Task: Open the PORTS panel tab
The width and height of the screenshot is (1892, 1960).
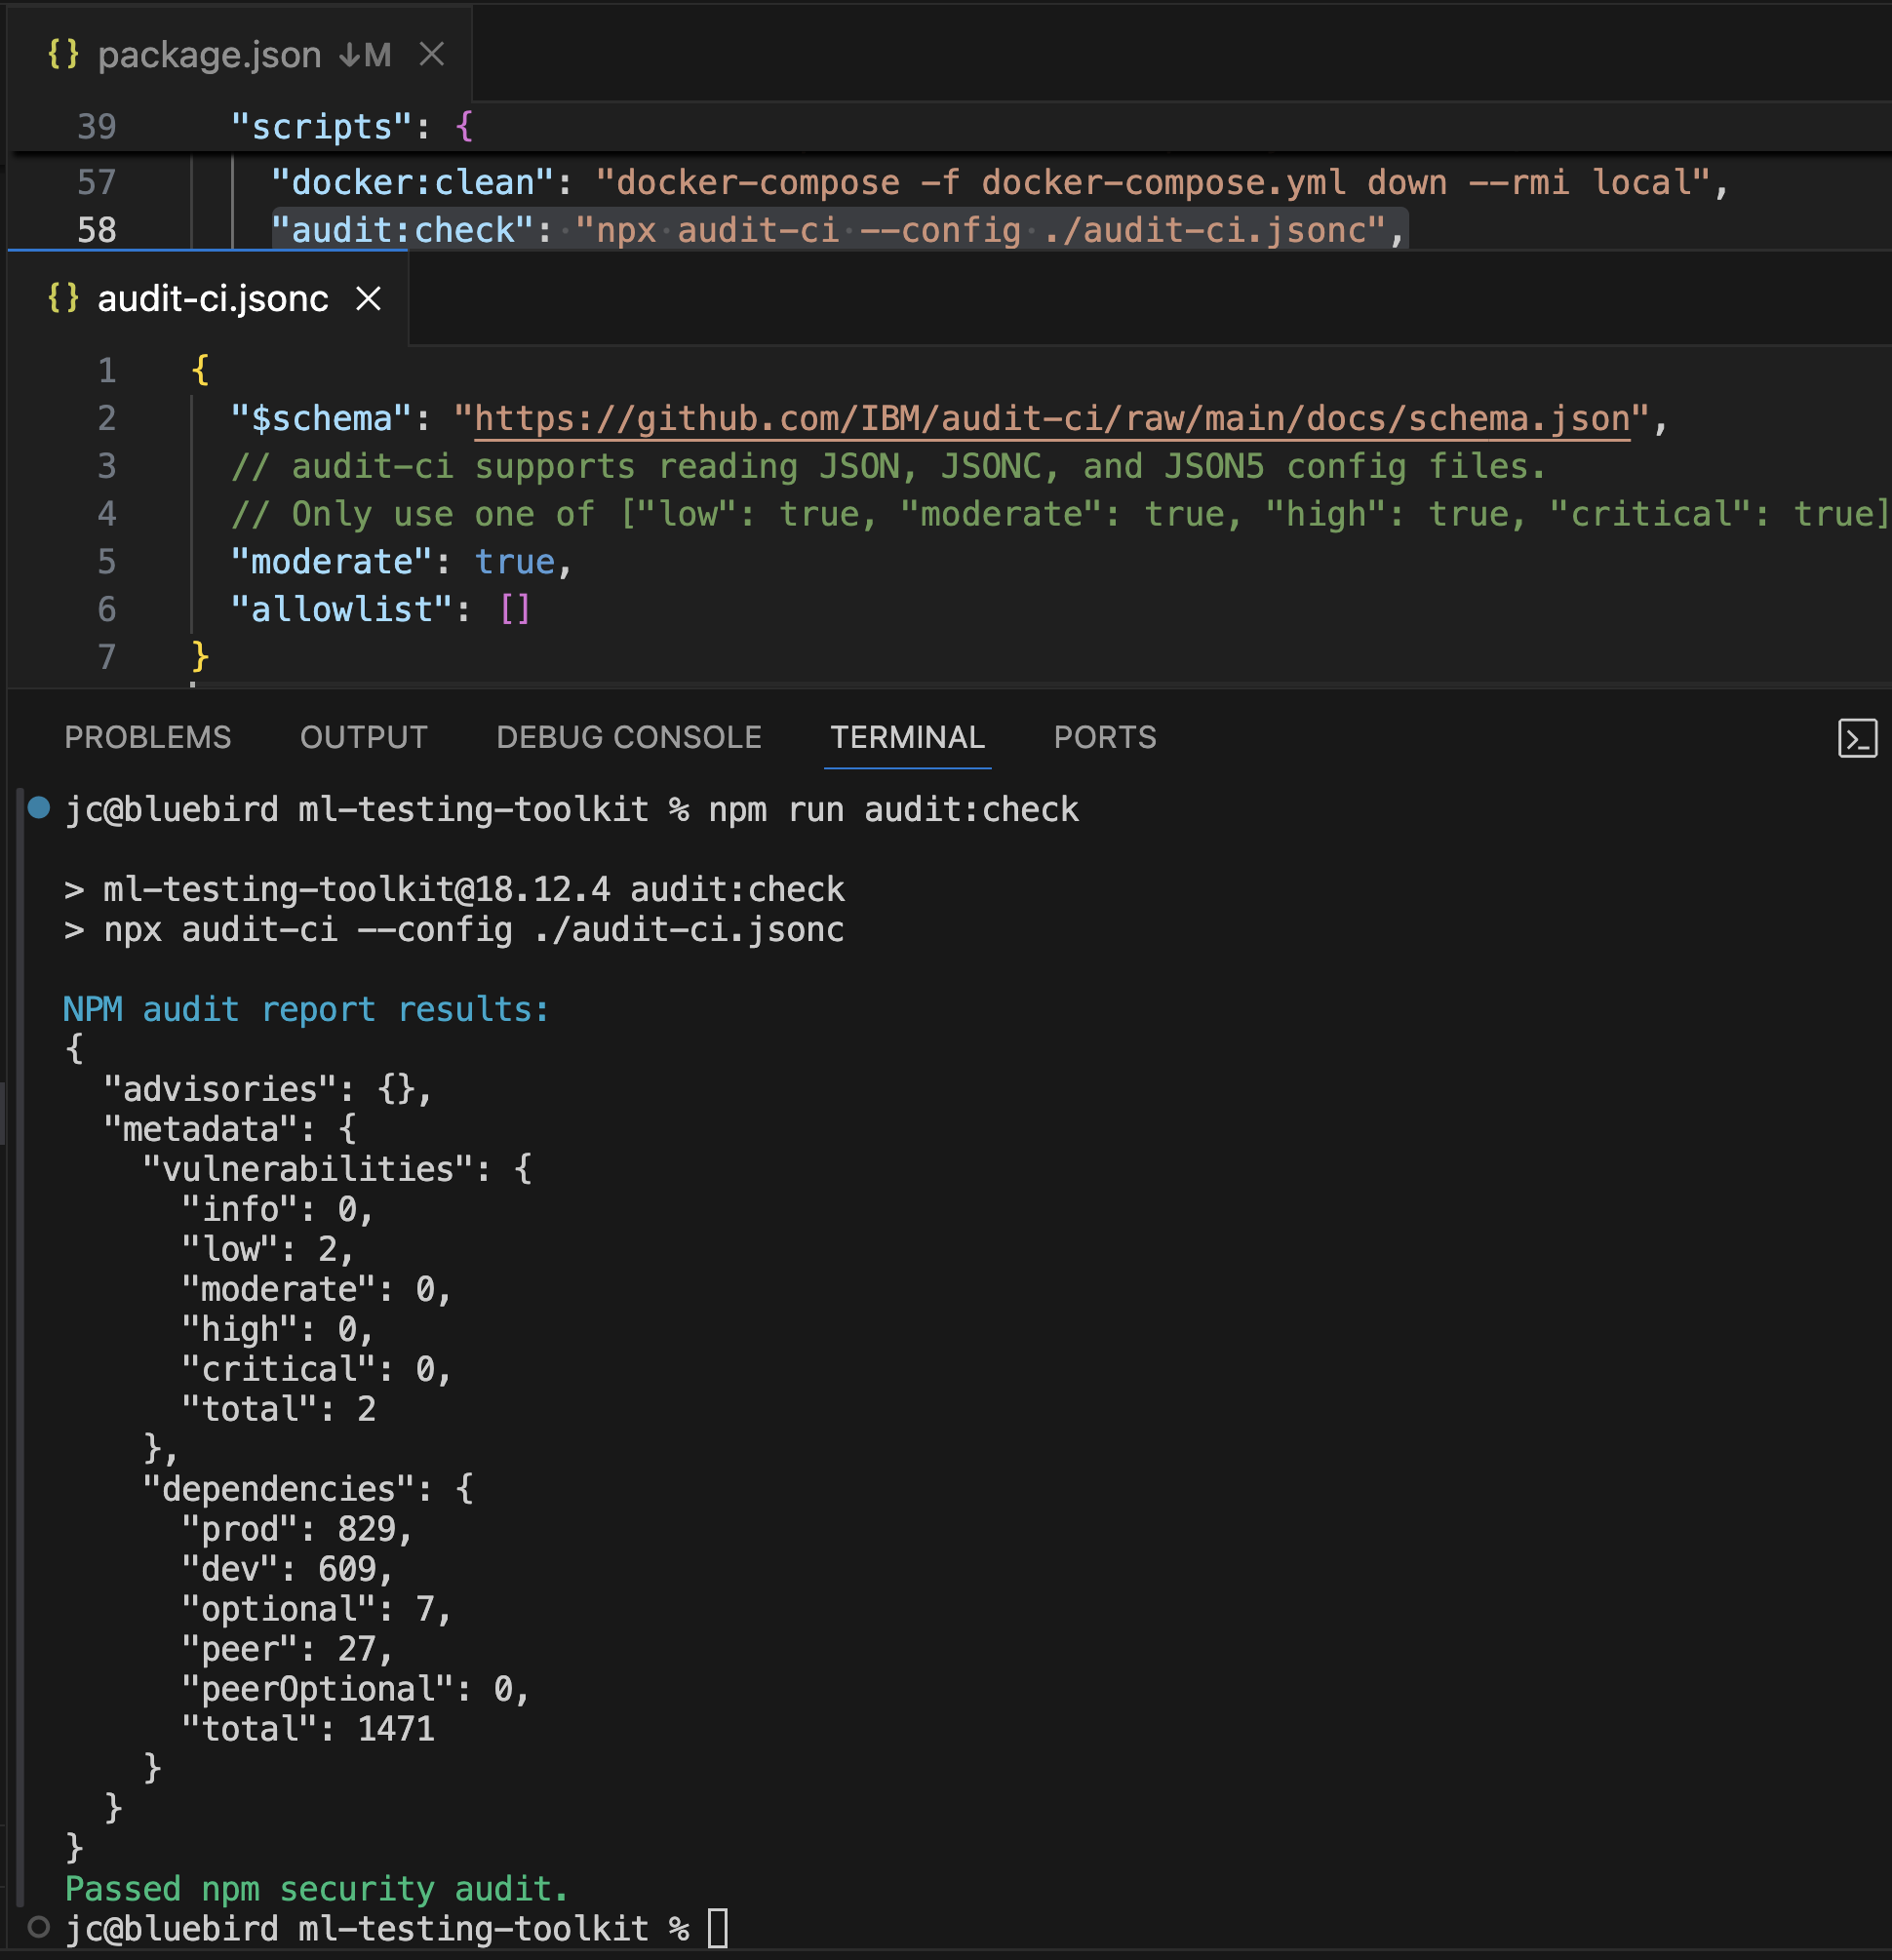Action: pos(1105,737)
